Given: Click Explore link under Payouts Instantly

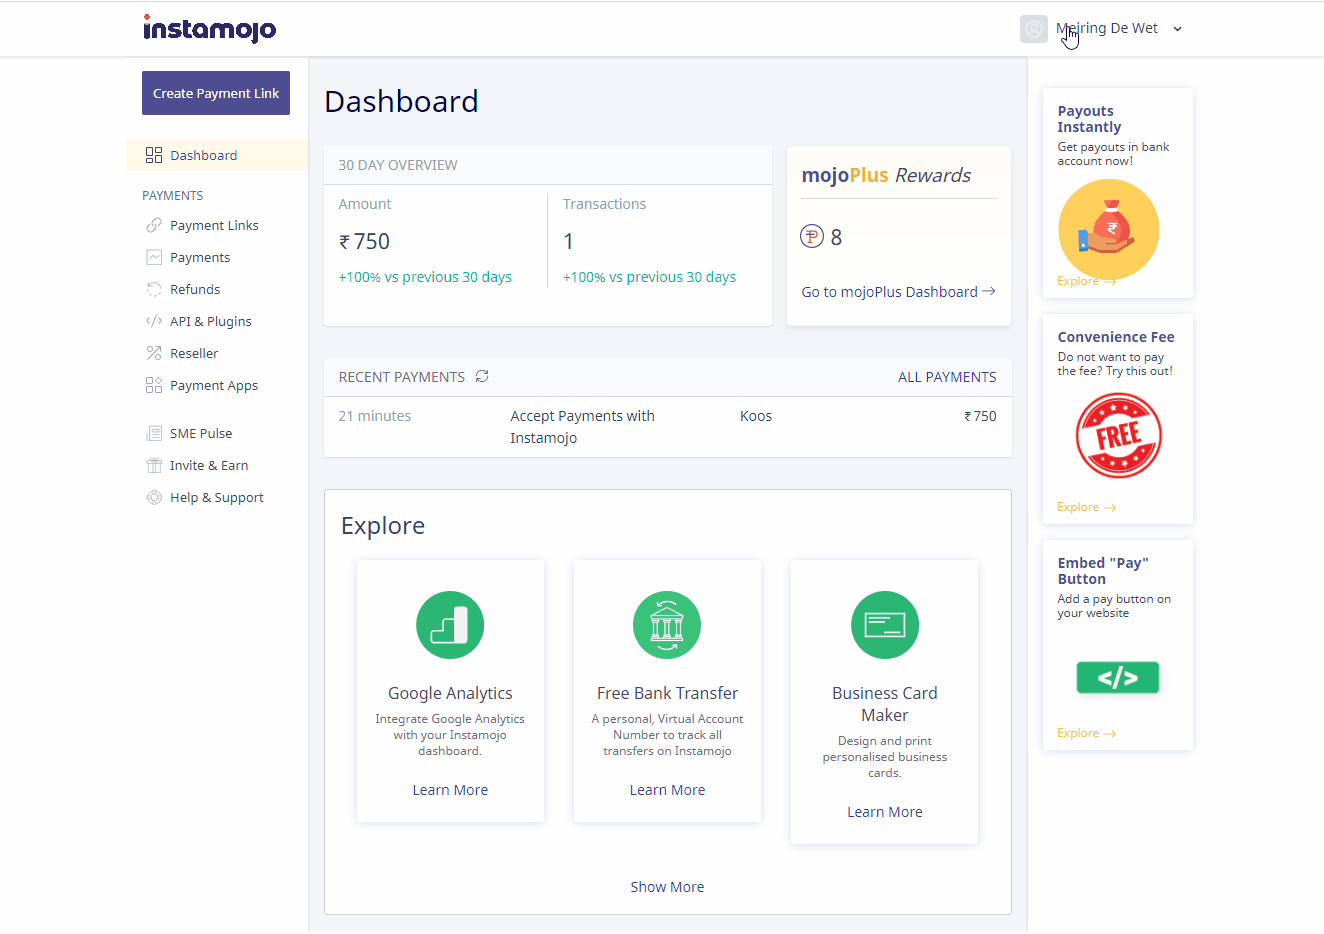Looking at the screenshot, I should [x=1086, y=281].
